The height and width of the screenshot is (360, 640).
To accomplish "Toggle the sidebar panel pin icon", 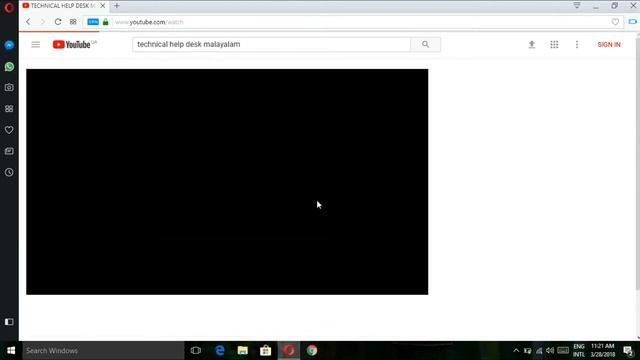I will click(x=9, y=322).
